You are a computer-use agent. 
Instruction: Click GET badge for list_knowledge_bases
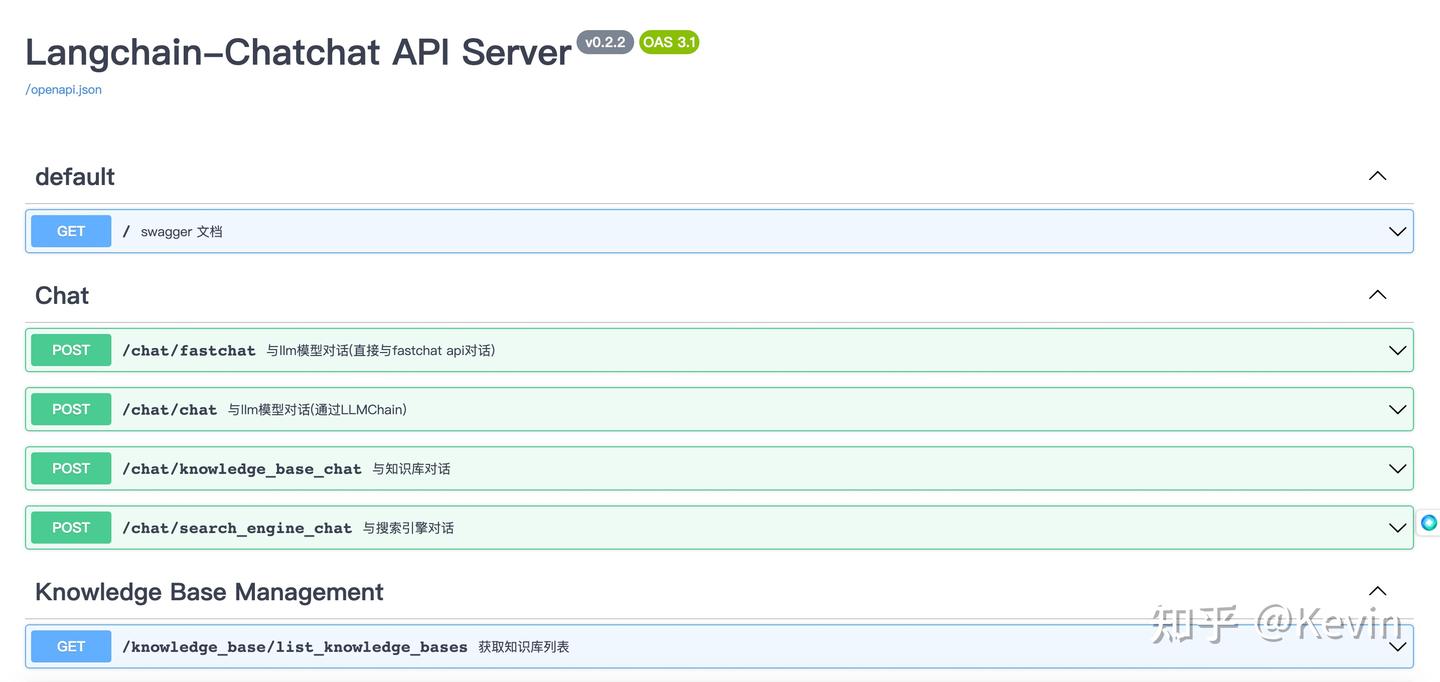coord(71,646)
